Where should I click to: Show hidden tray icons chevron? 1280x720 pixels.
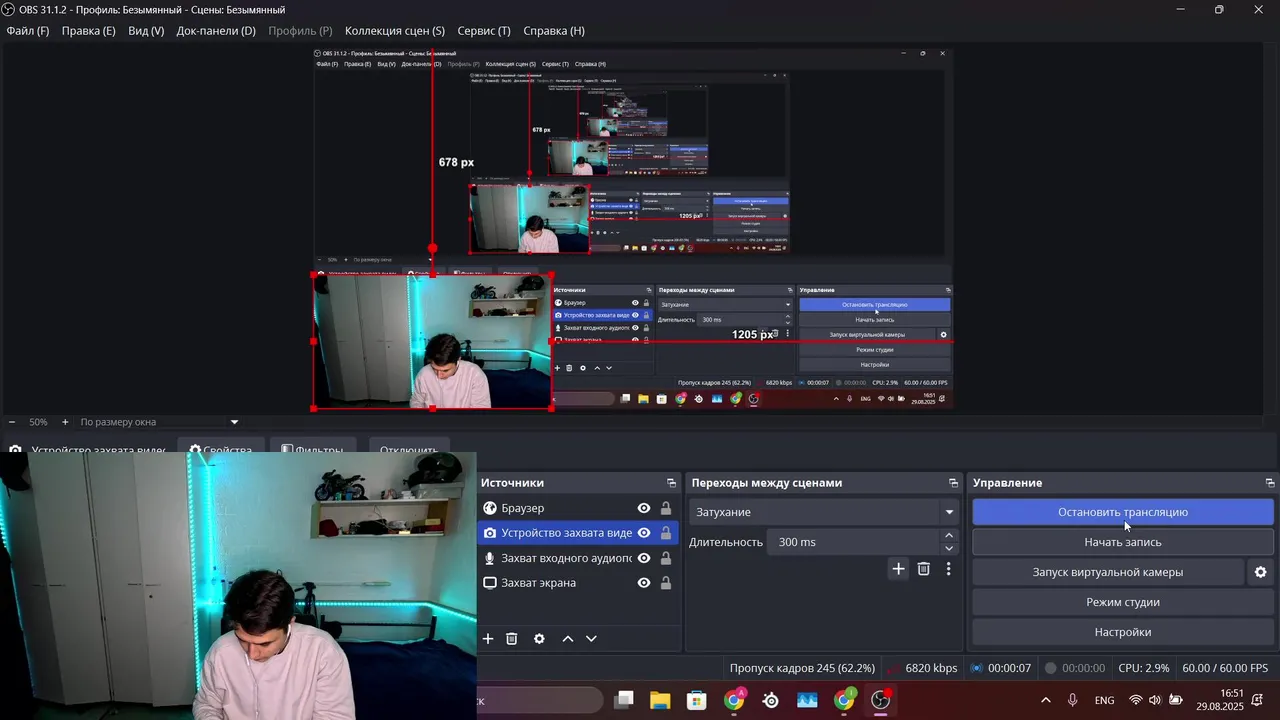pyautogui.click(x=1046, y=700)
